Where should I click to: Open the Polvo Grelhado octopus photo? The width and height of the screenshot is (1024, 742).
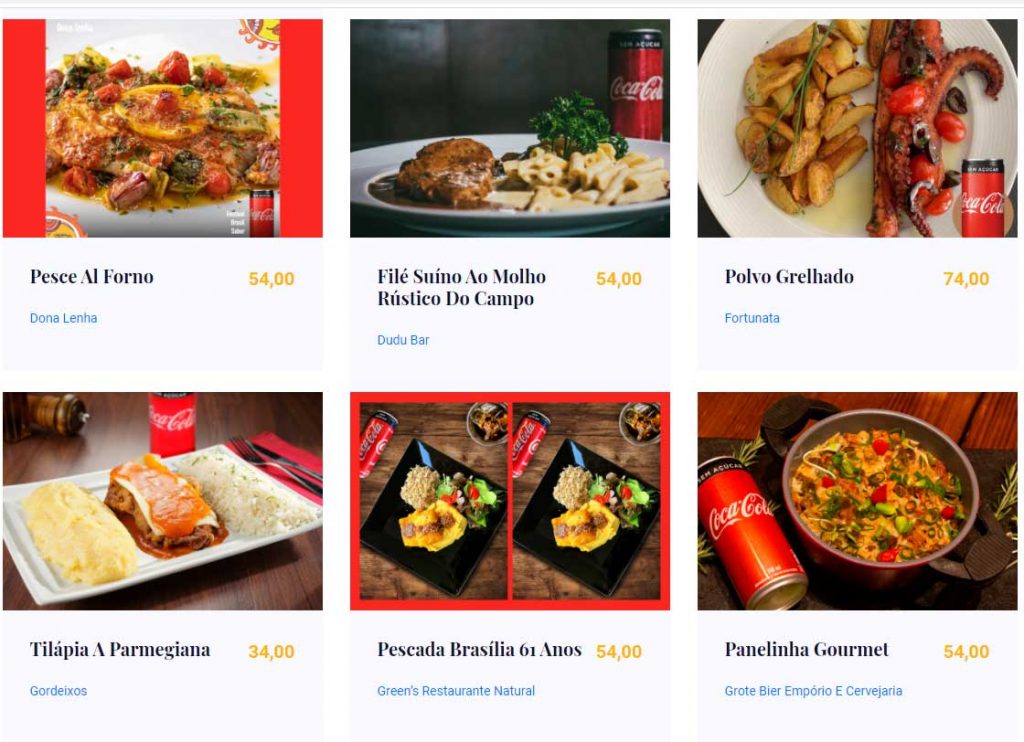click(x=857, y=128)
